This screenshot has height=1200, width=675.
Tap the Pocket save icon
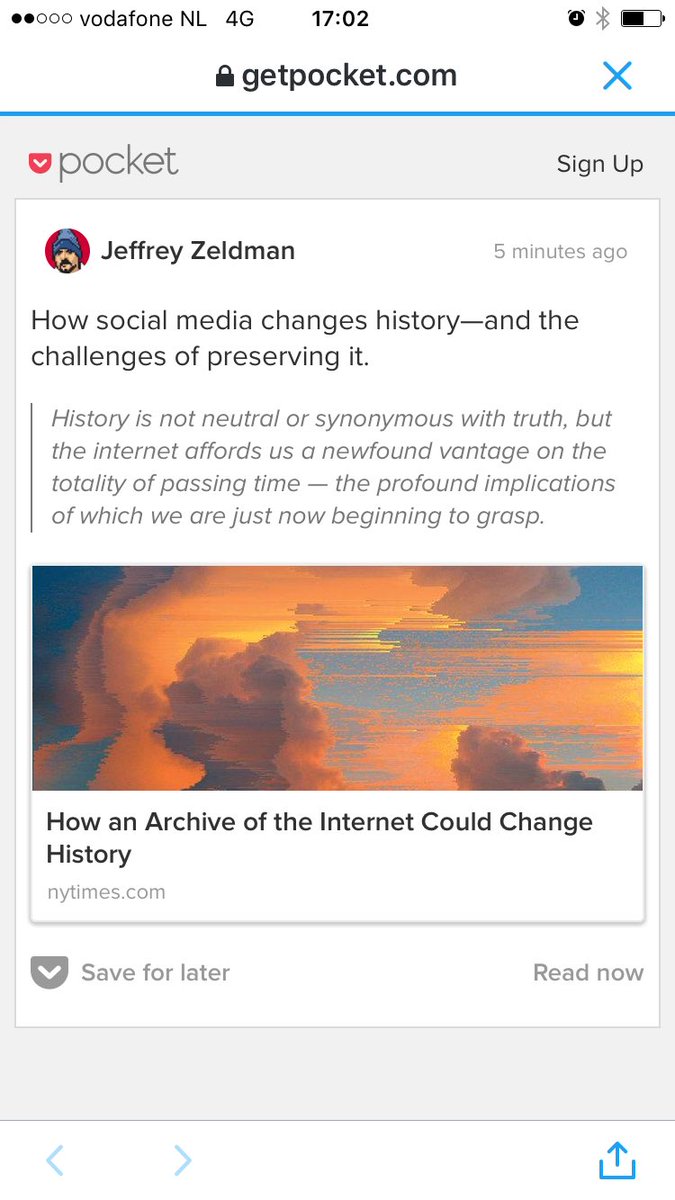49,972
